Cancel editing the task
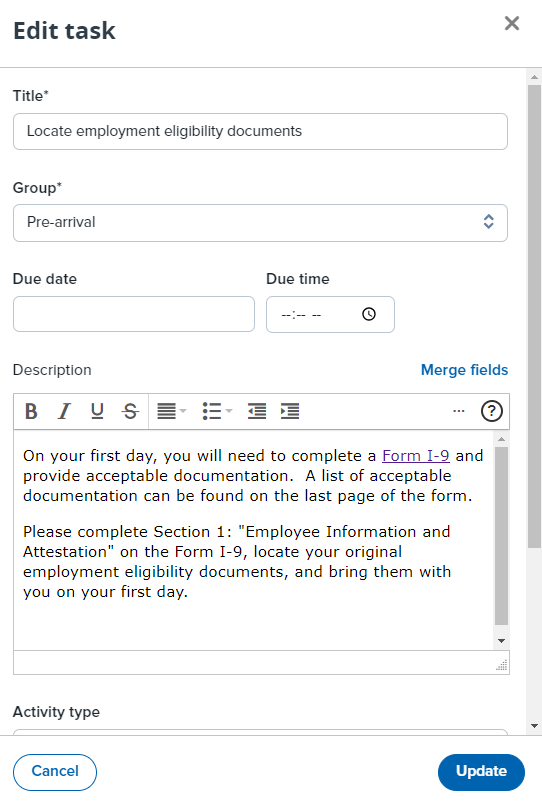The width and height of the screenshot is (542, 801). (55, 772)
